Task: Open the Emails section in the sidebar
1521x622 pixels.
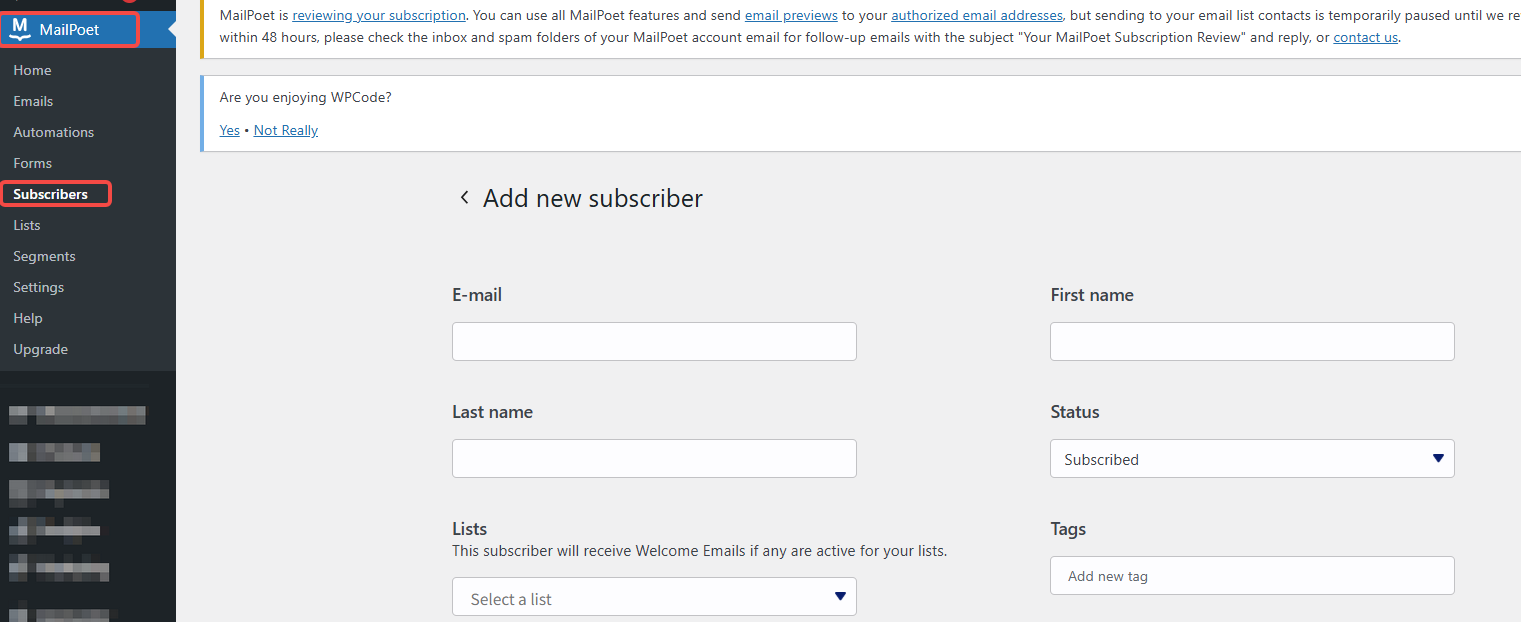Action: tap(33, 100)
